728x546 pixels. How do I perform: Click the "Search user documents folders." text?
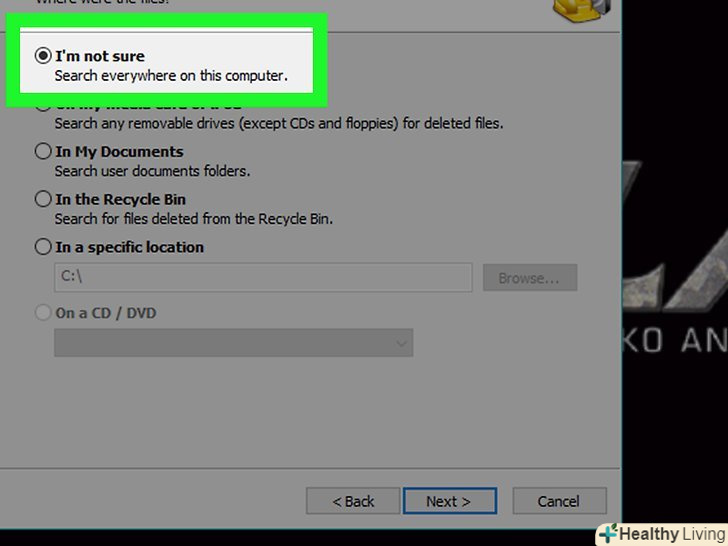click(x=152, y=171)
